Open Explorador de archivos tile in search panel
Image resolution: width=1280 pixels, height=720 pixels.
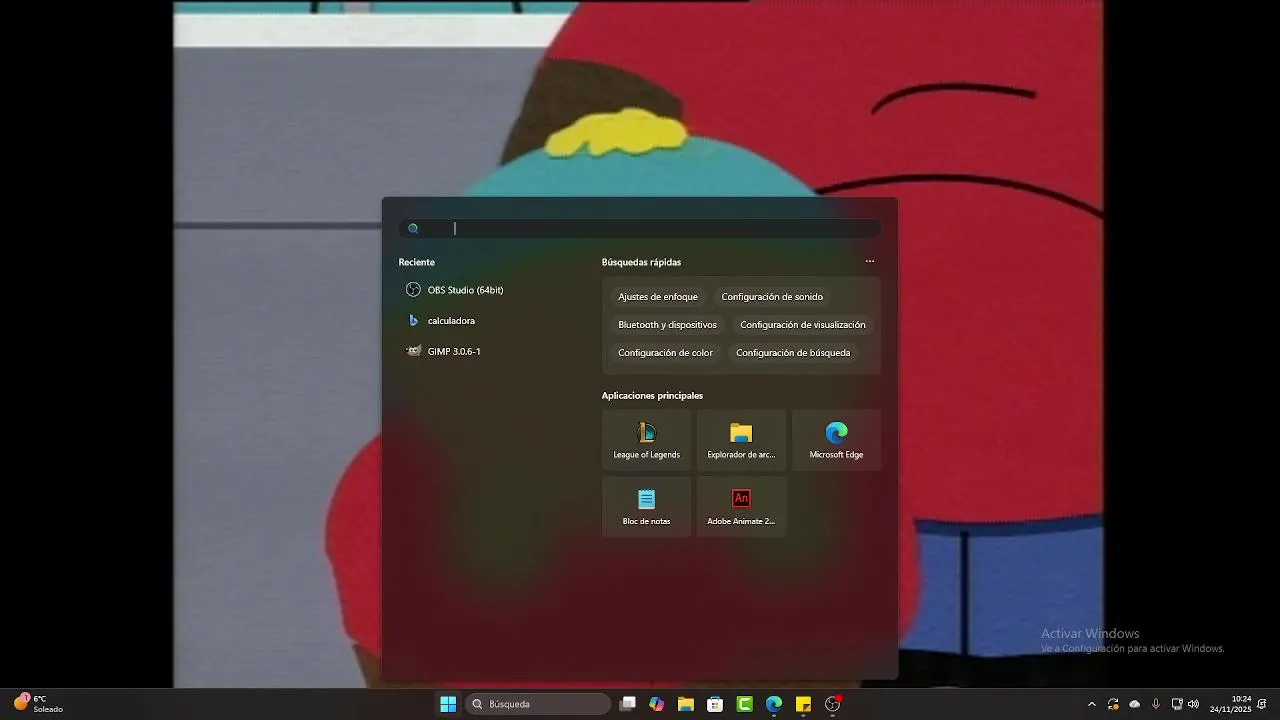tap(741, 440)
